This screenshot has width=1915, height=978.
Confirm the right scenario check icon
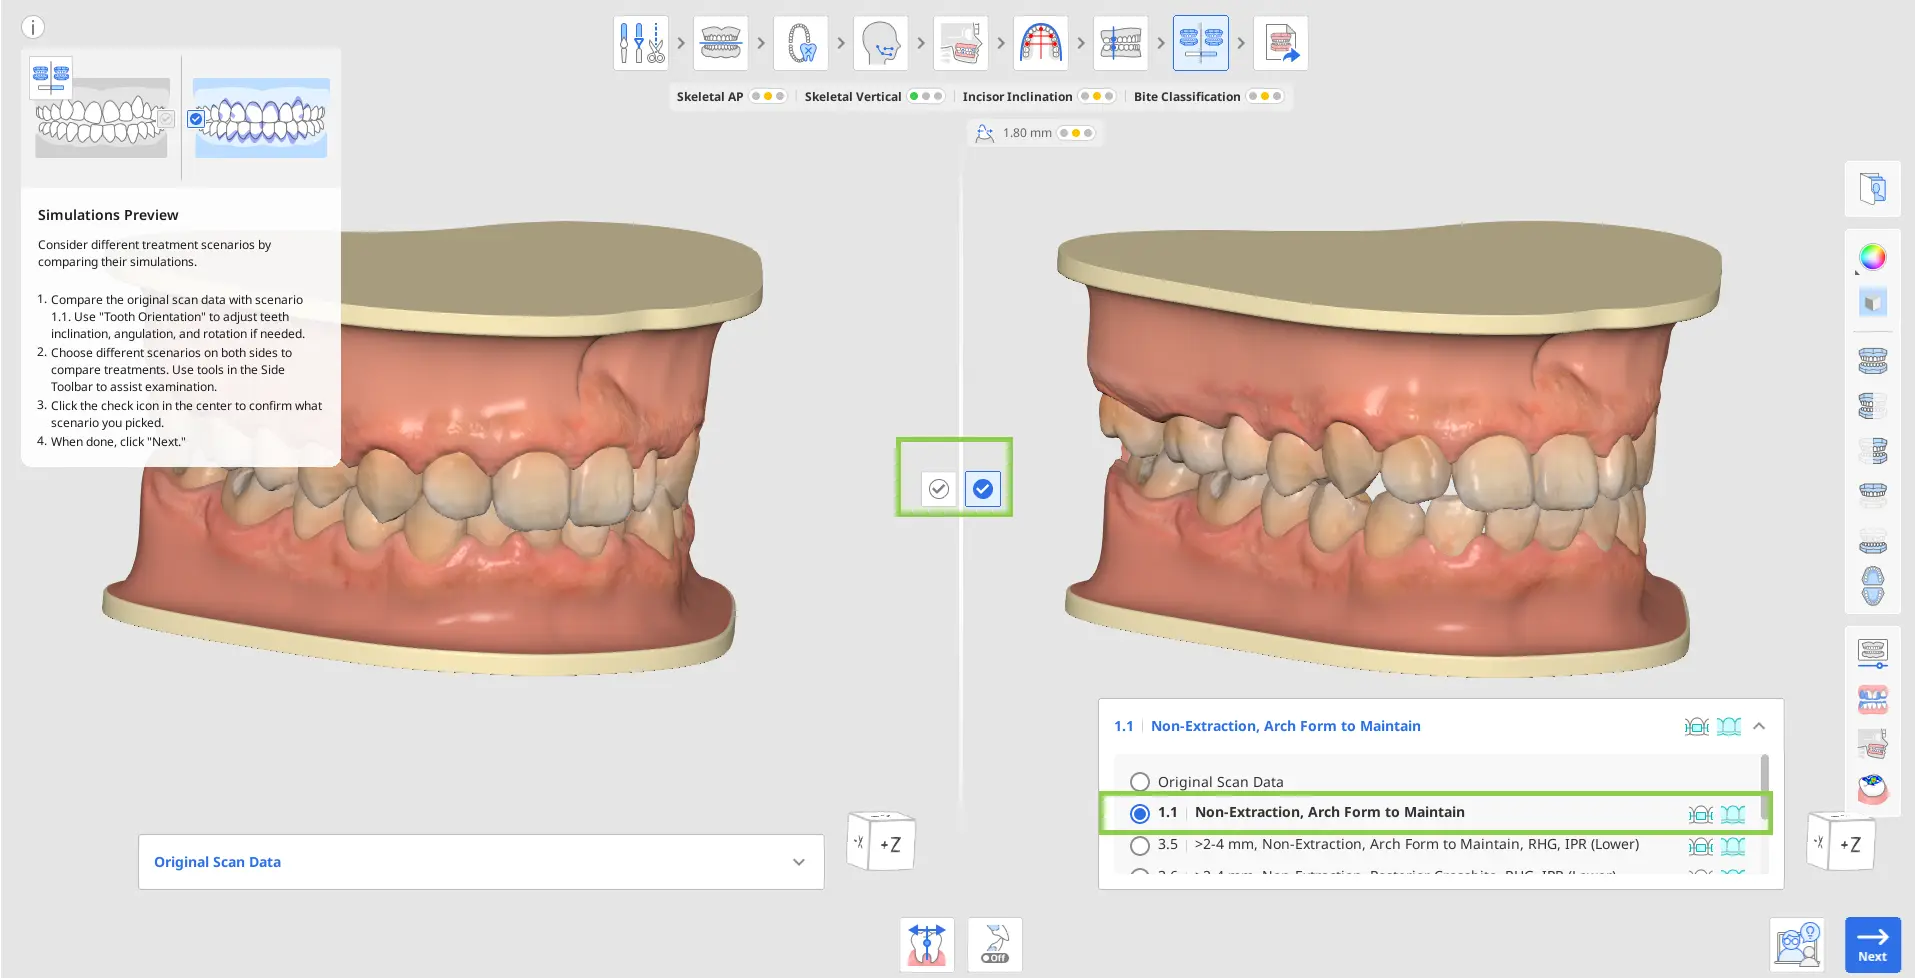[x=983, y=489]
